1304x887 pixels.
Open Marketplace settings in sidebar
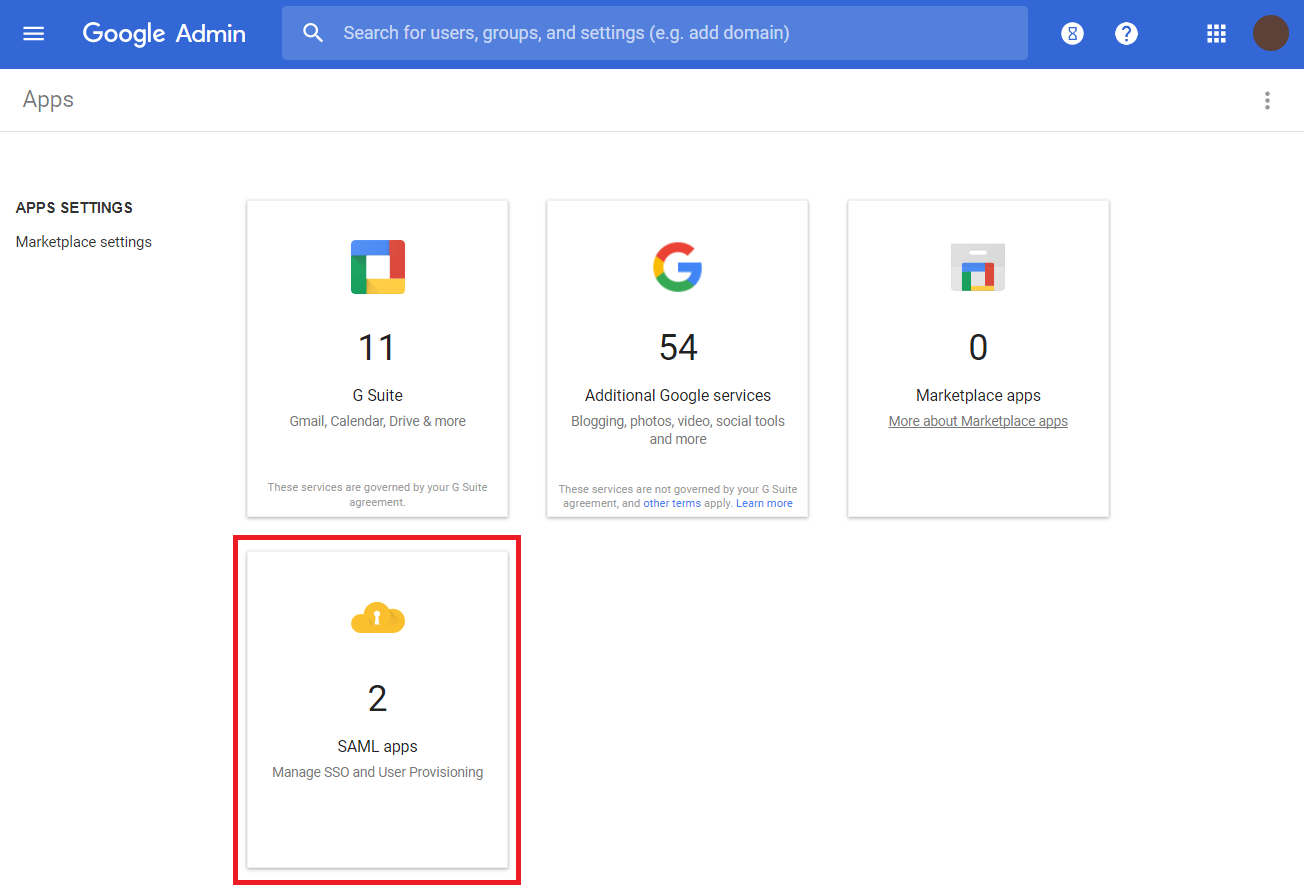coord(84,242)
